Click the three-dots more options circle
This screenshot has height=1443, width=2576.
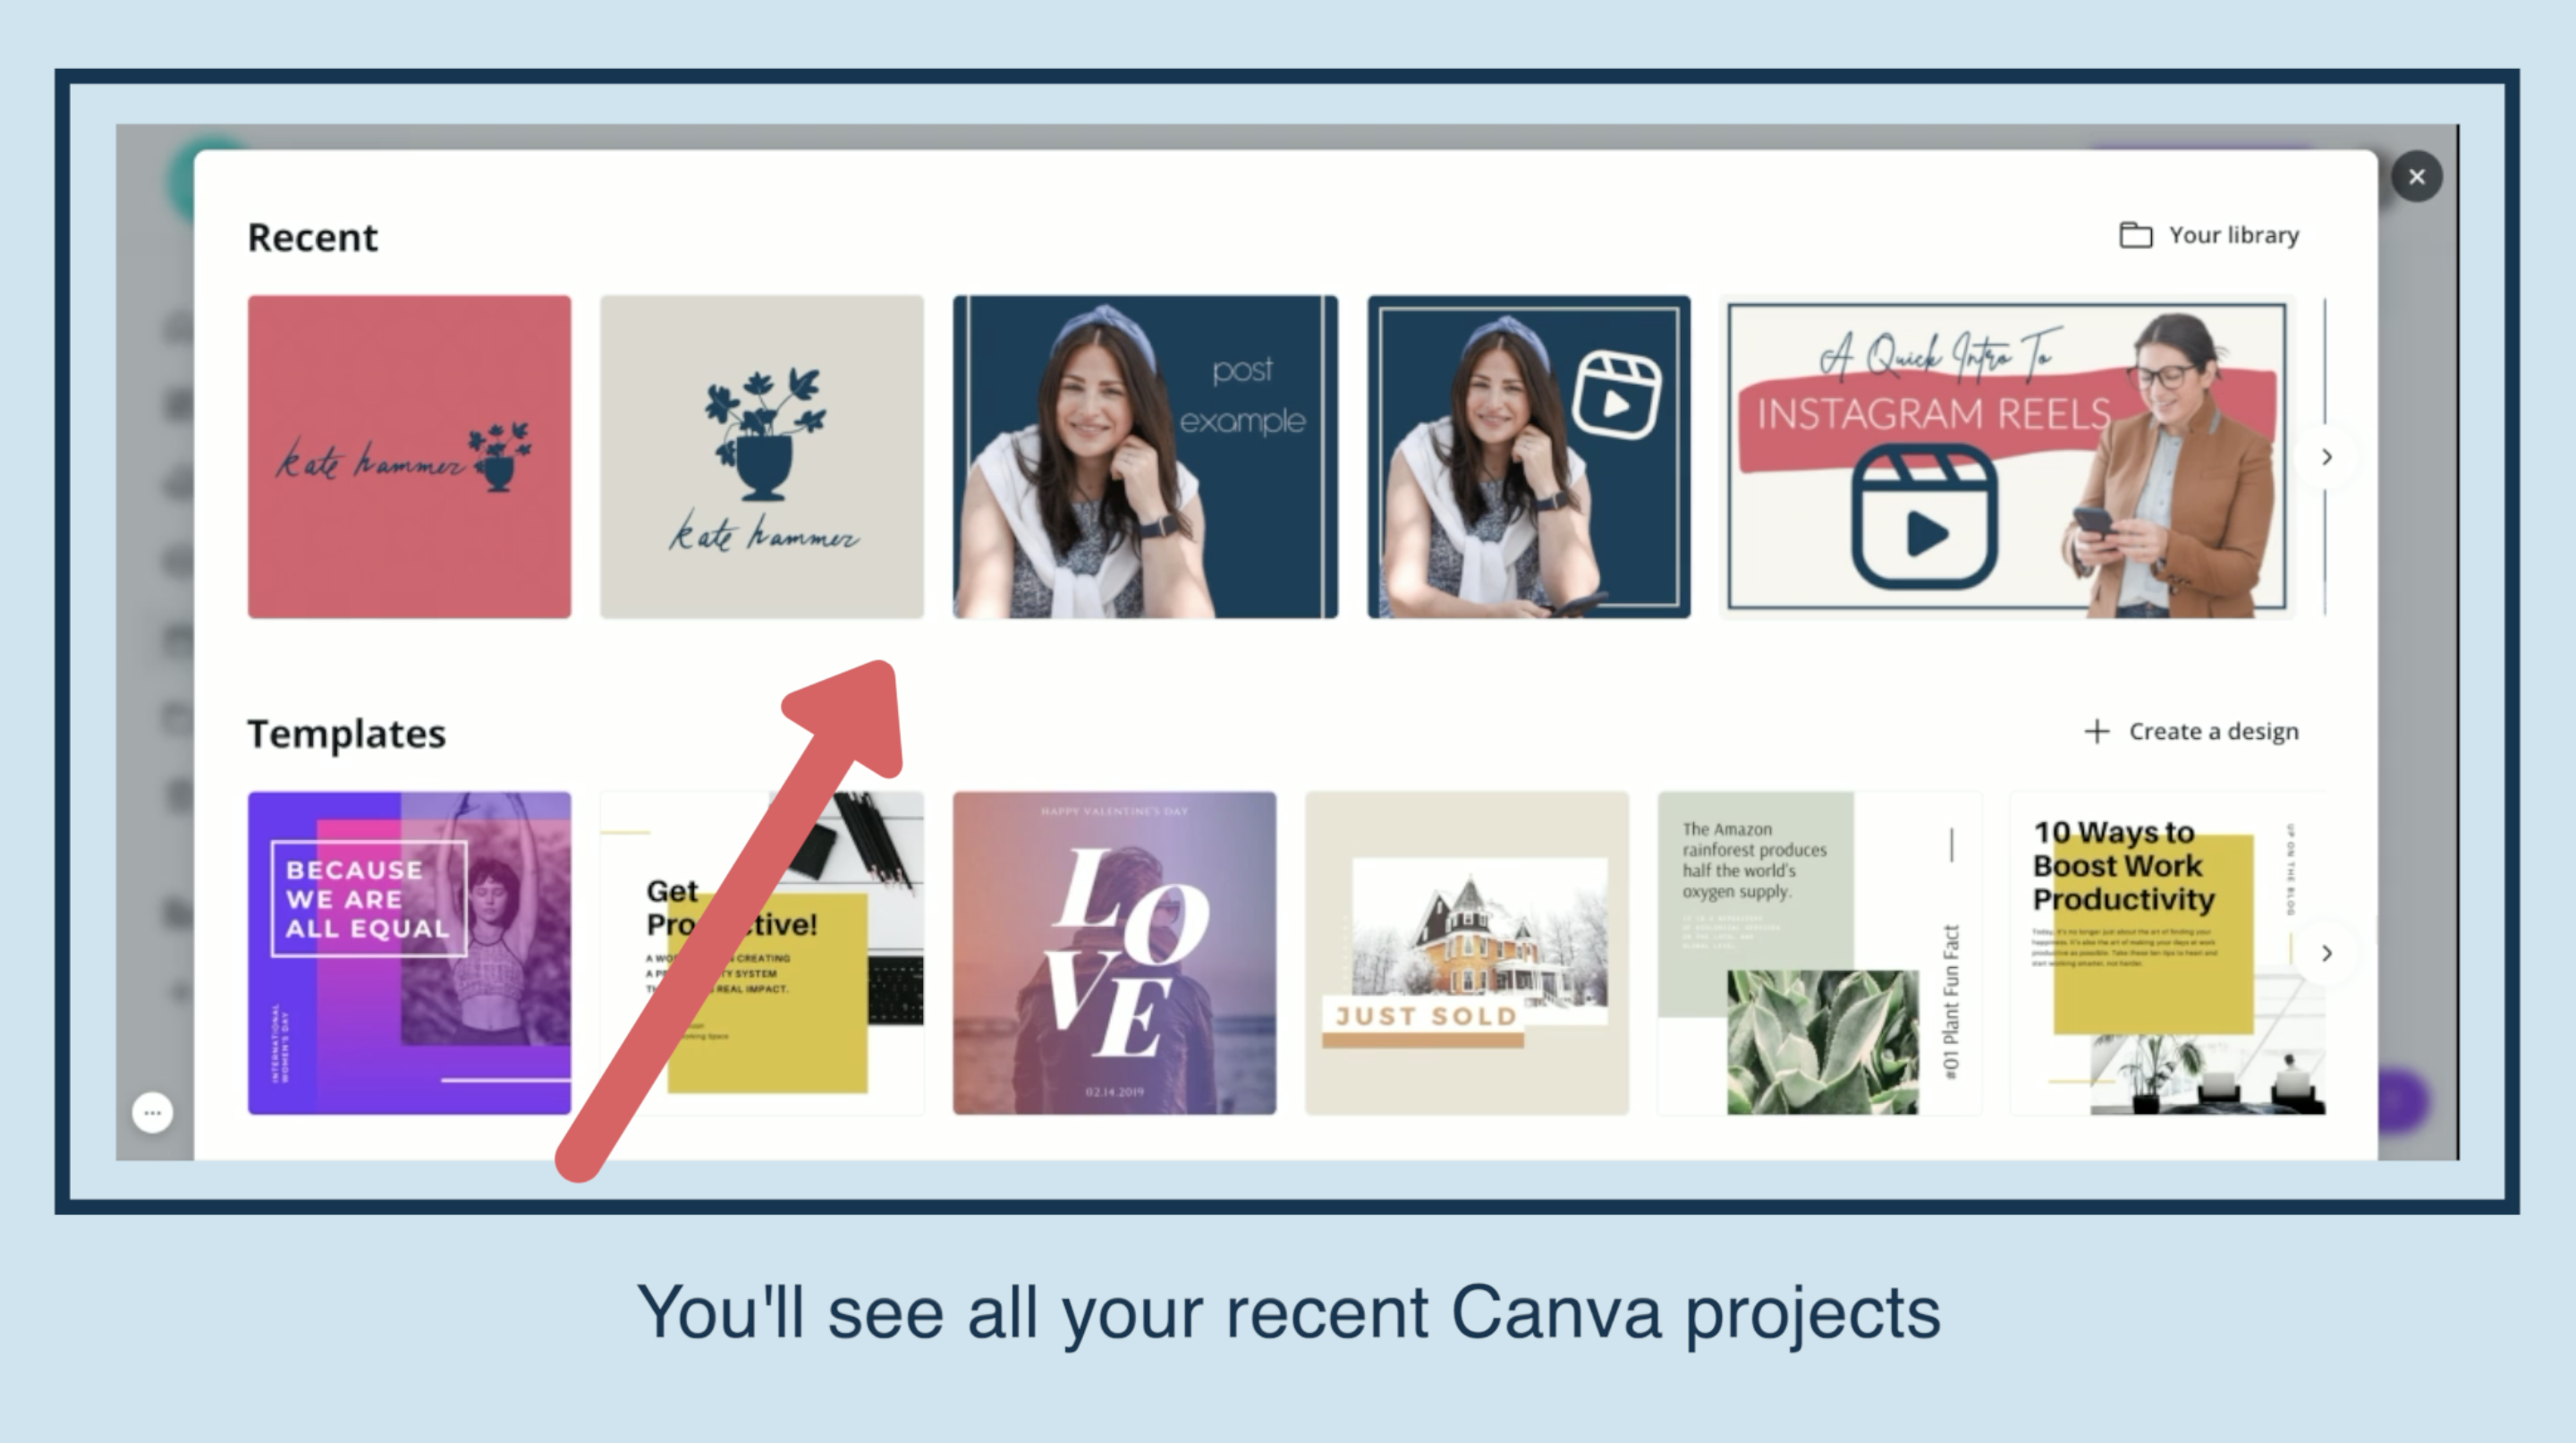coord(152,1112)
